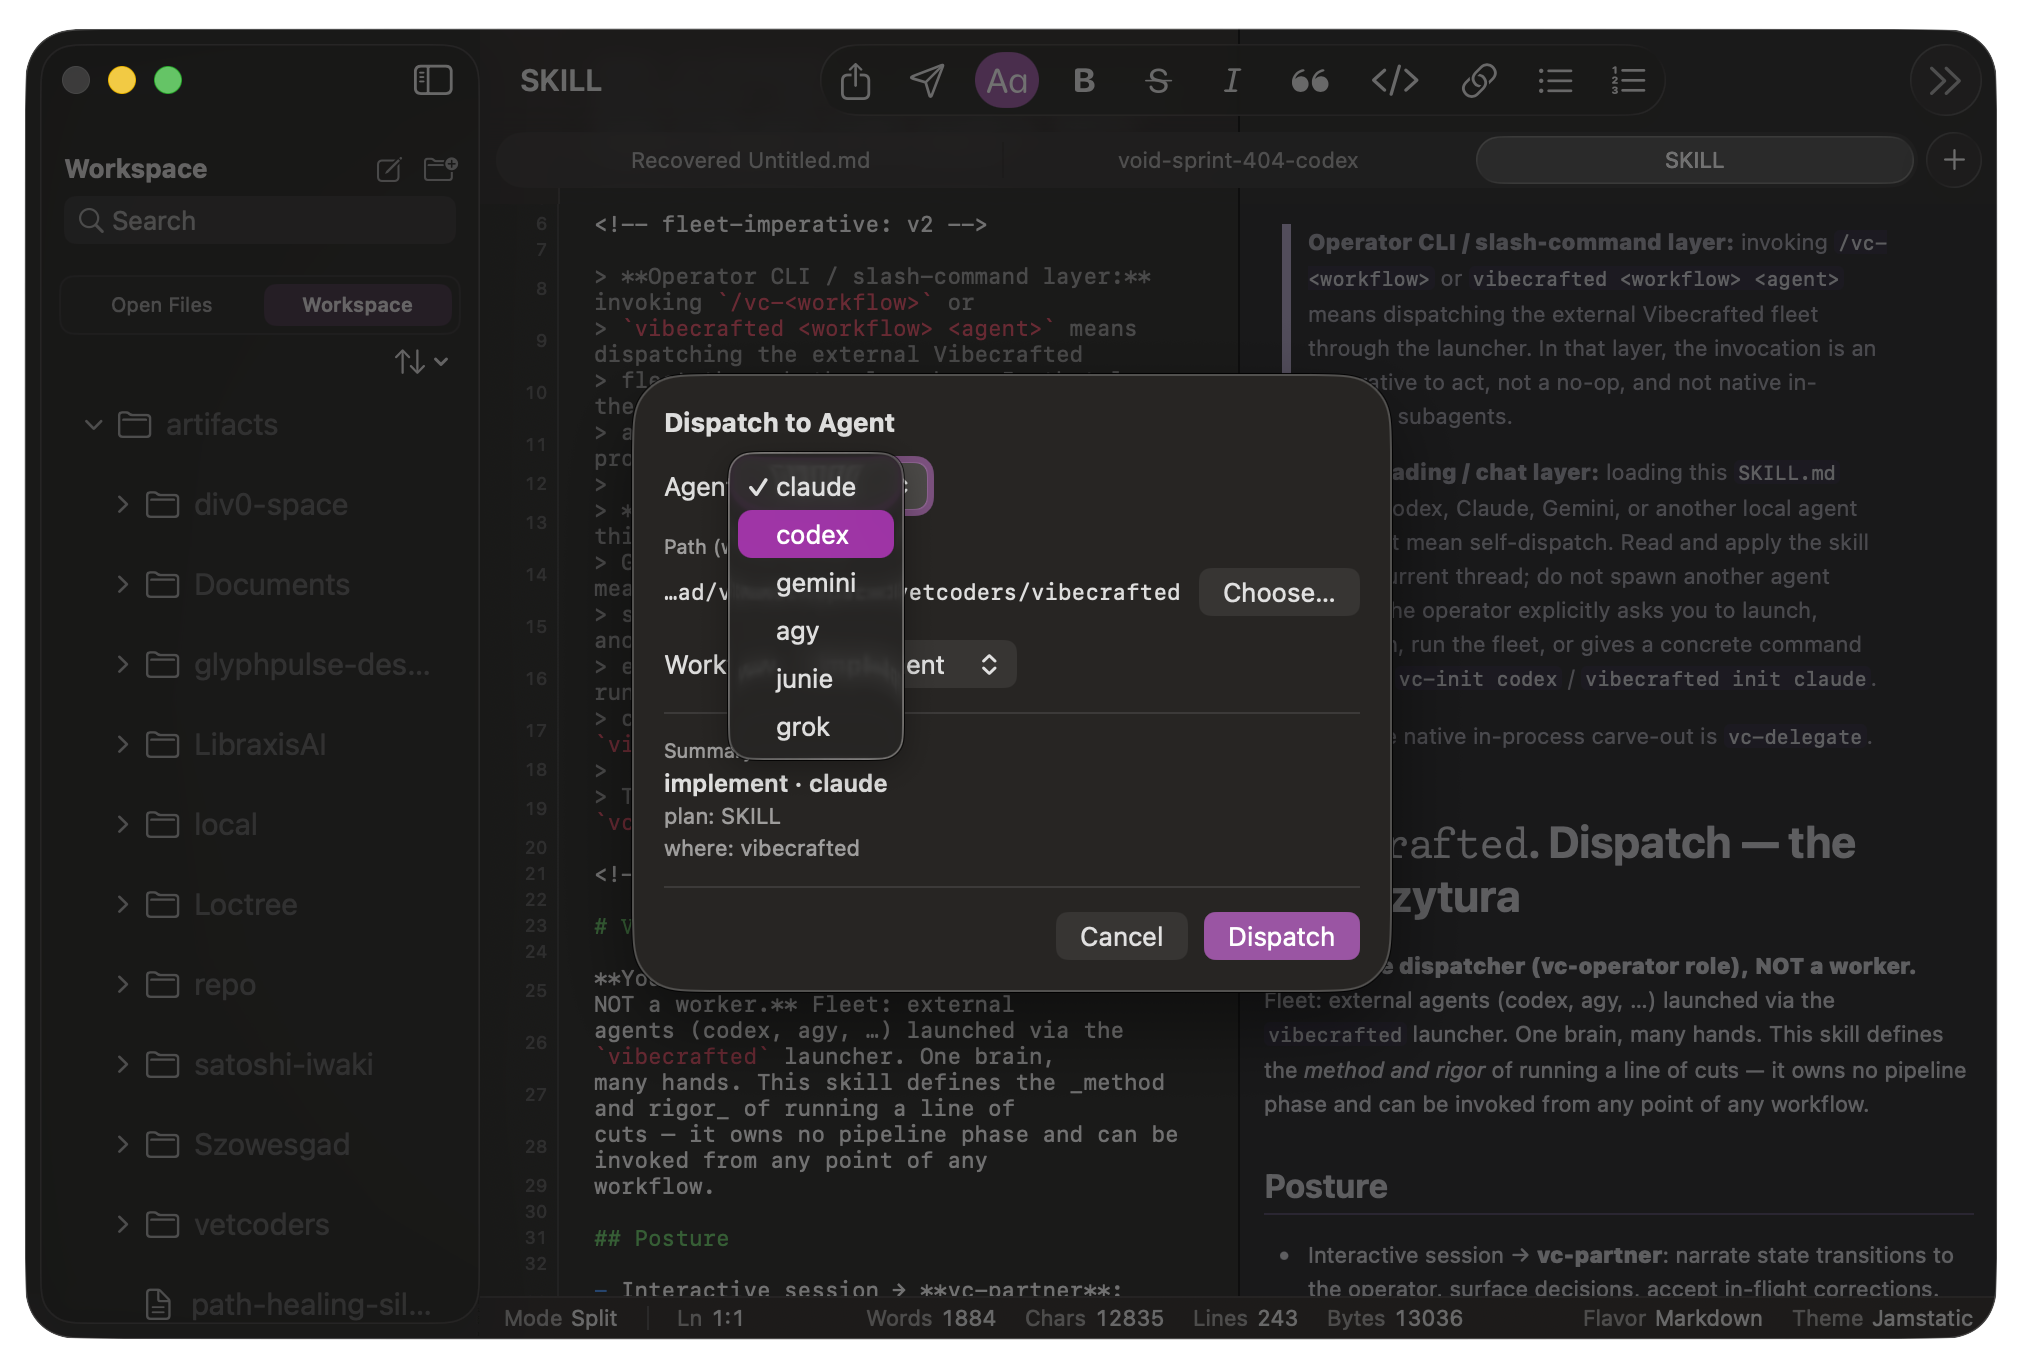
Task: Click the green zoom window button
Action: (x=168, y=80)
